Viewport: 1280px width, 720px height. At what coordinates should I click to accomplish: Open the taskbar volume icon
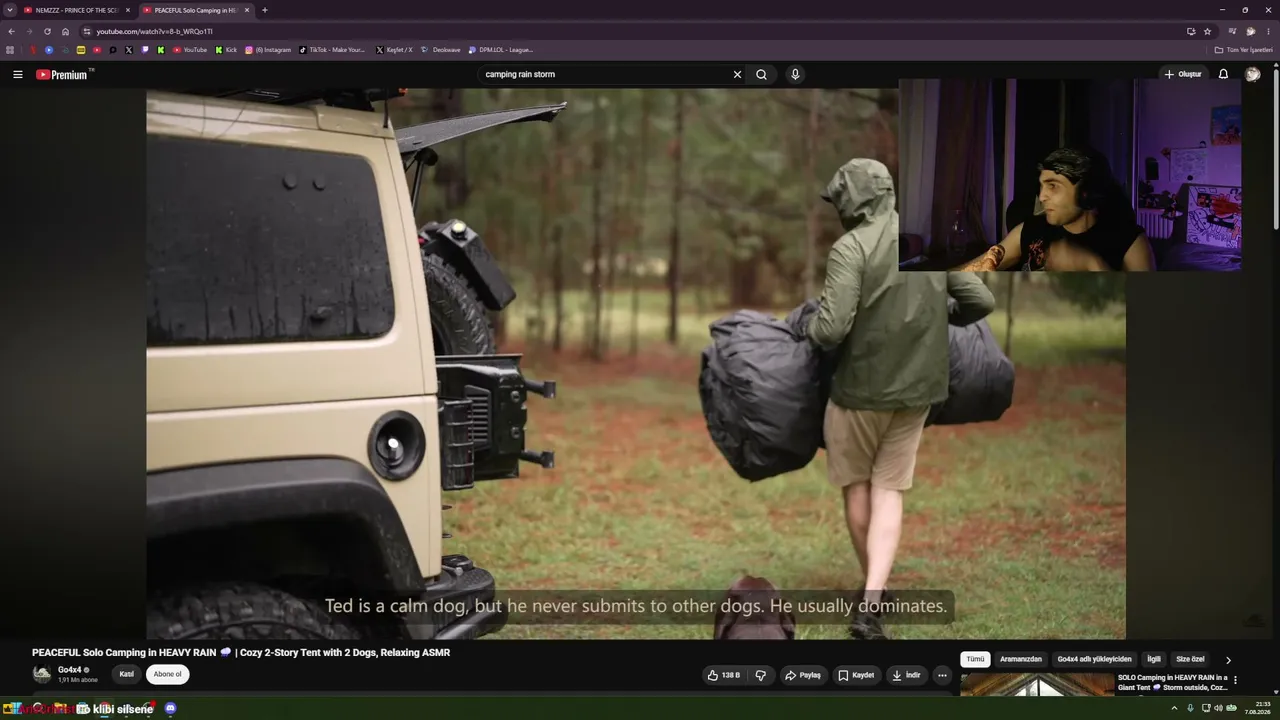point(1218,708)
